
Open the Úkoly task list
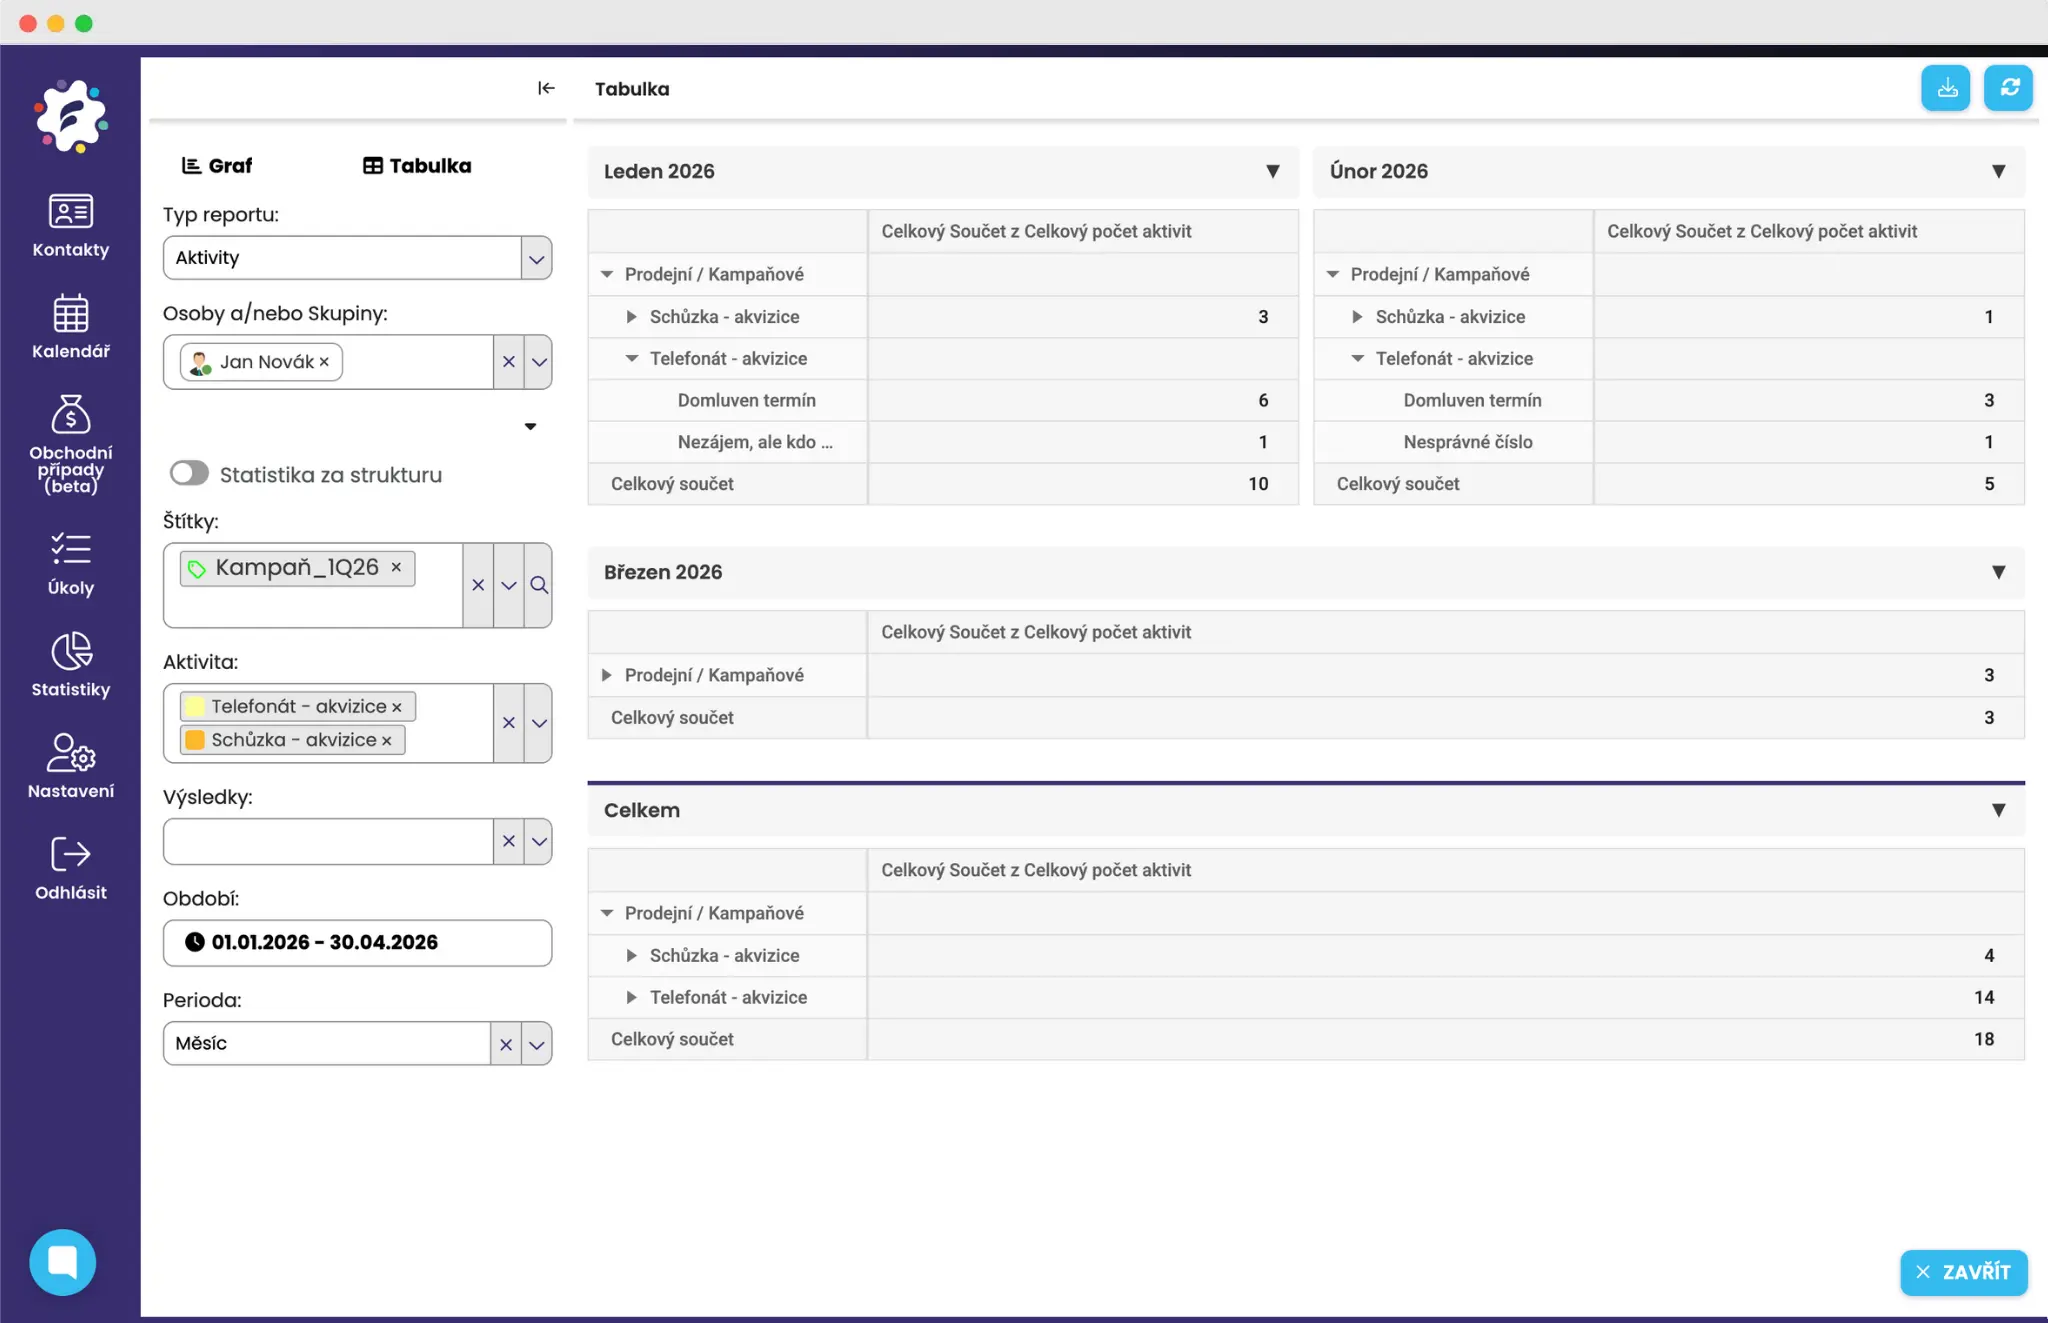tap(70, 564)
